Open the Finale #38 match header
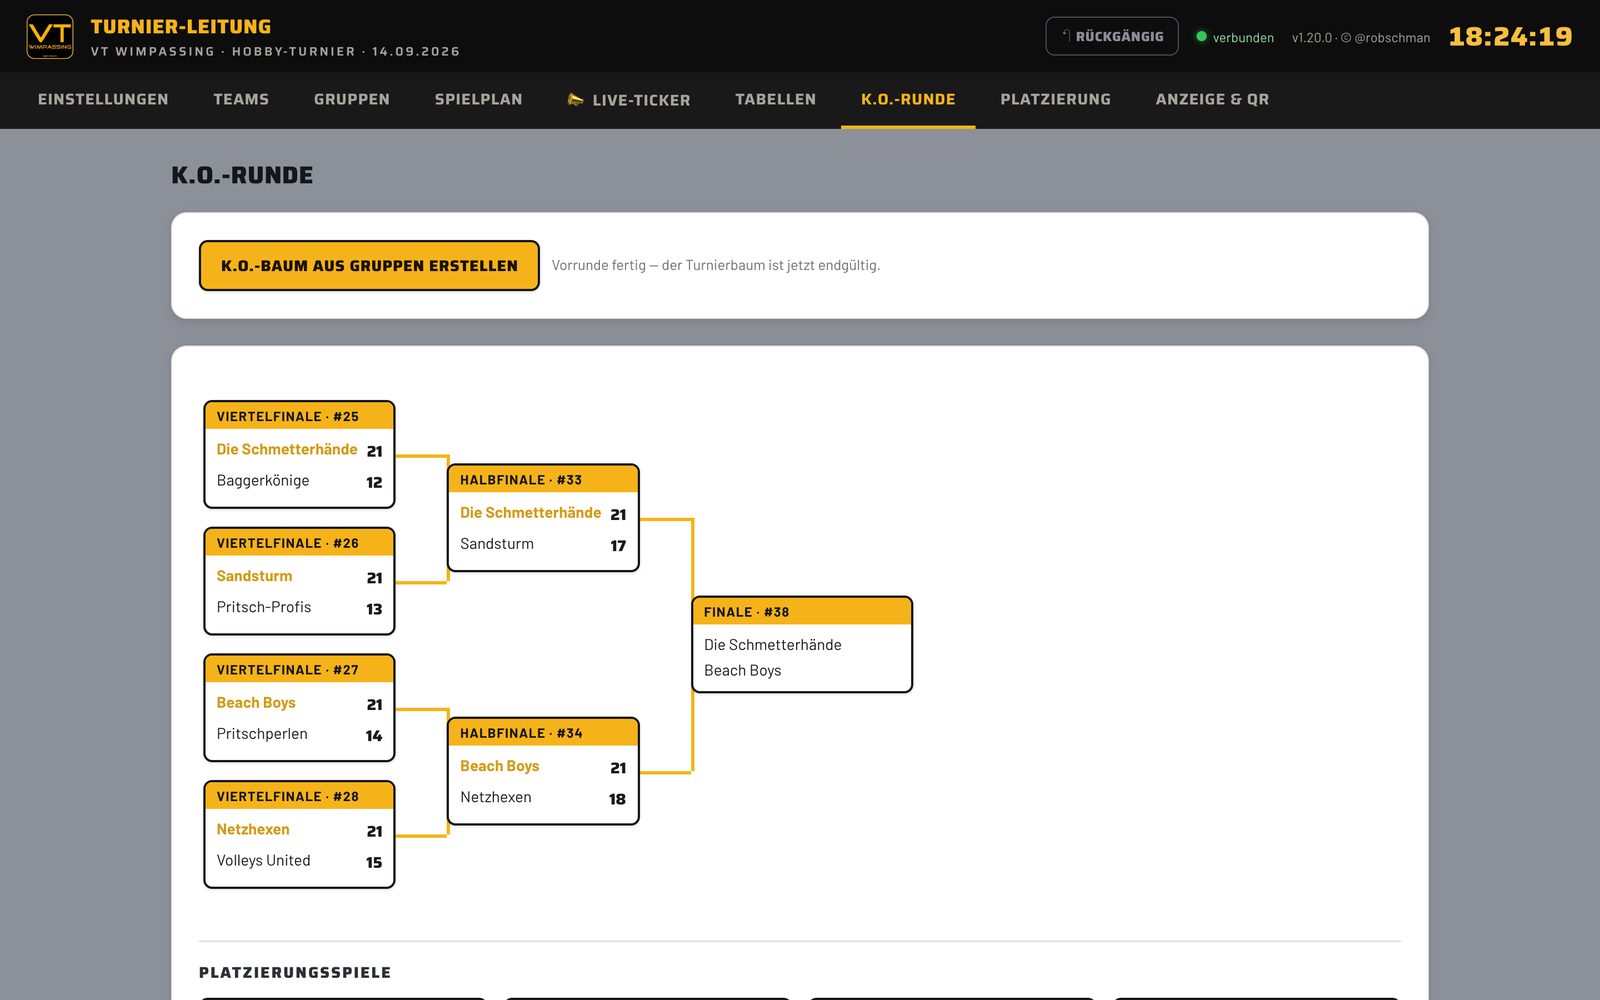The height and width of the screenshot is (1000, 1600). [x=802, y=611]
